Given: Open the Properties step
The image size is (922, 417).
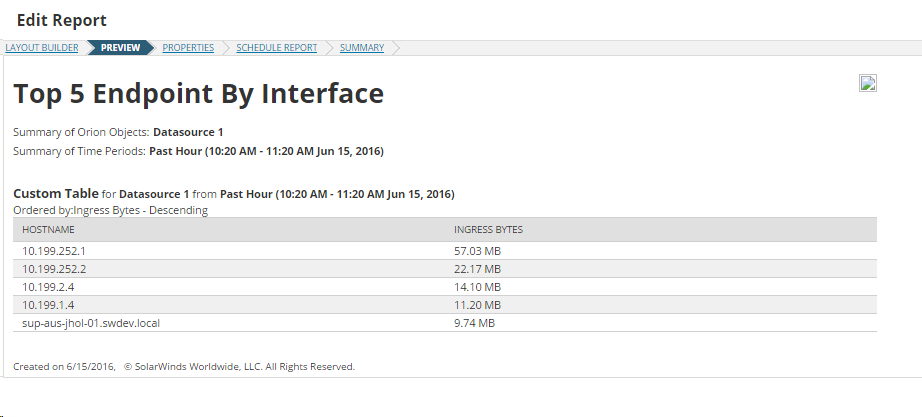Looking at the screenshot, I should [x=188, y=48].
